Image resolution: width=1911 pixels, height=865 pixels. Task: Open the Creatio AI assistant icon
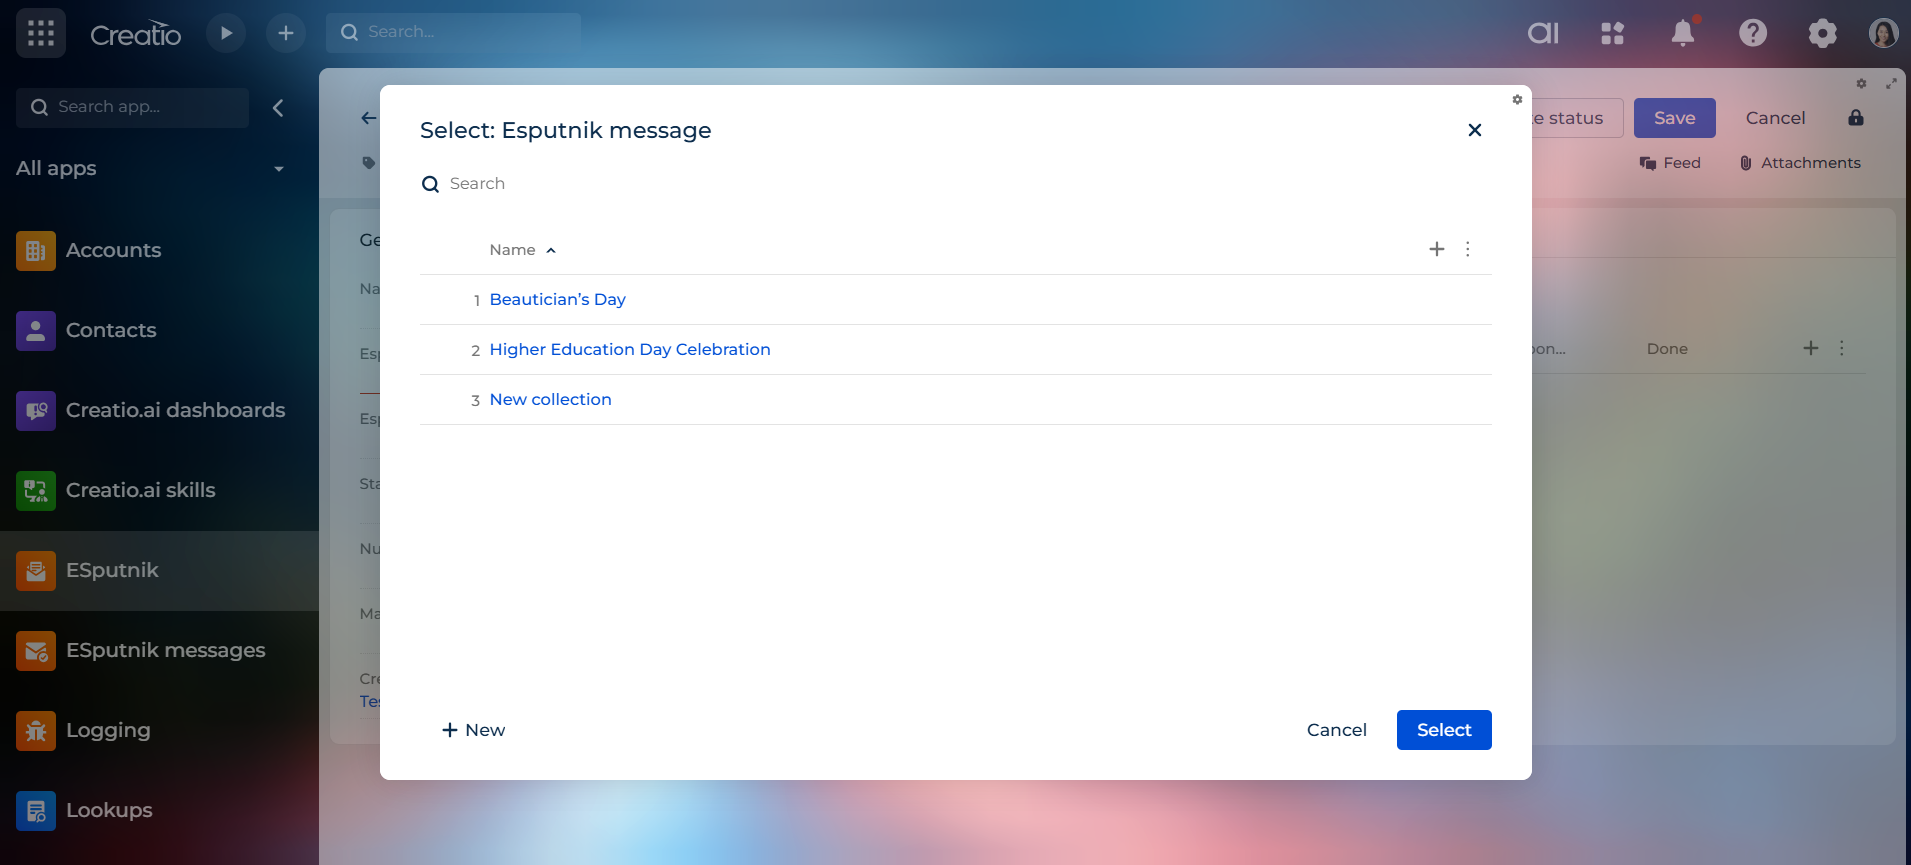1543,33
